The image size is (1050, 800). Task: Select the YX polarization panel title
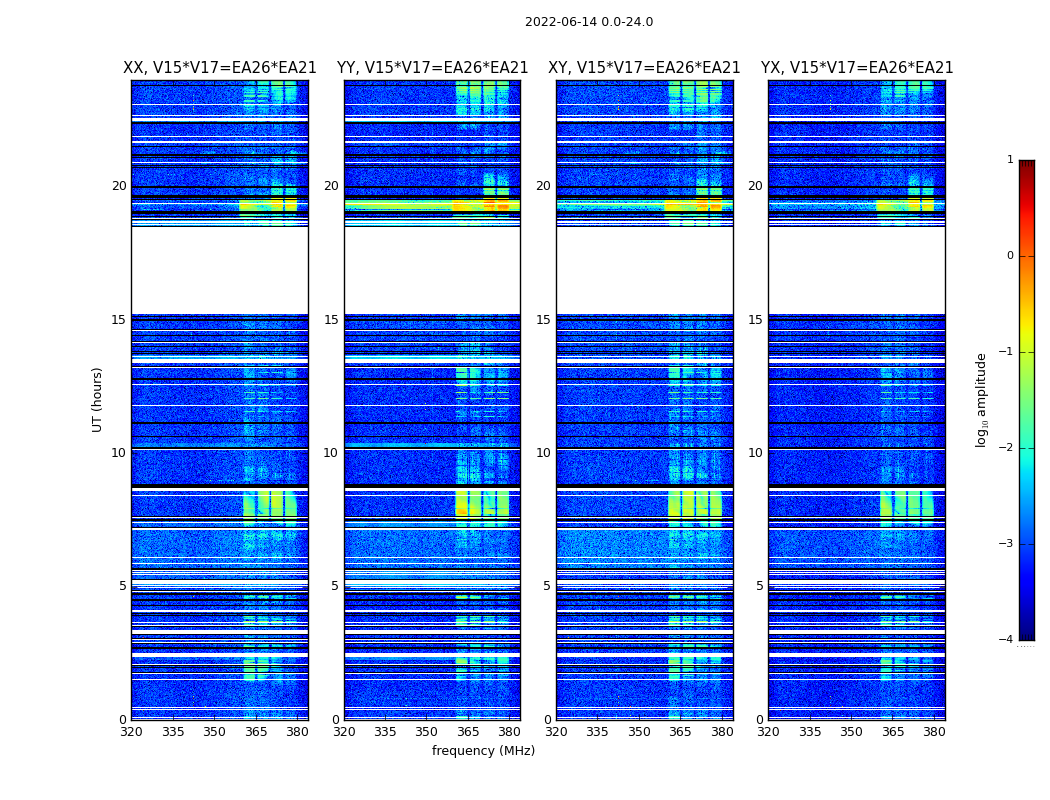coord(856,68)
